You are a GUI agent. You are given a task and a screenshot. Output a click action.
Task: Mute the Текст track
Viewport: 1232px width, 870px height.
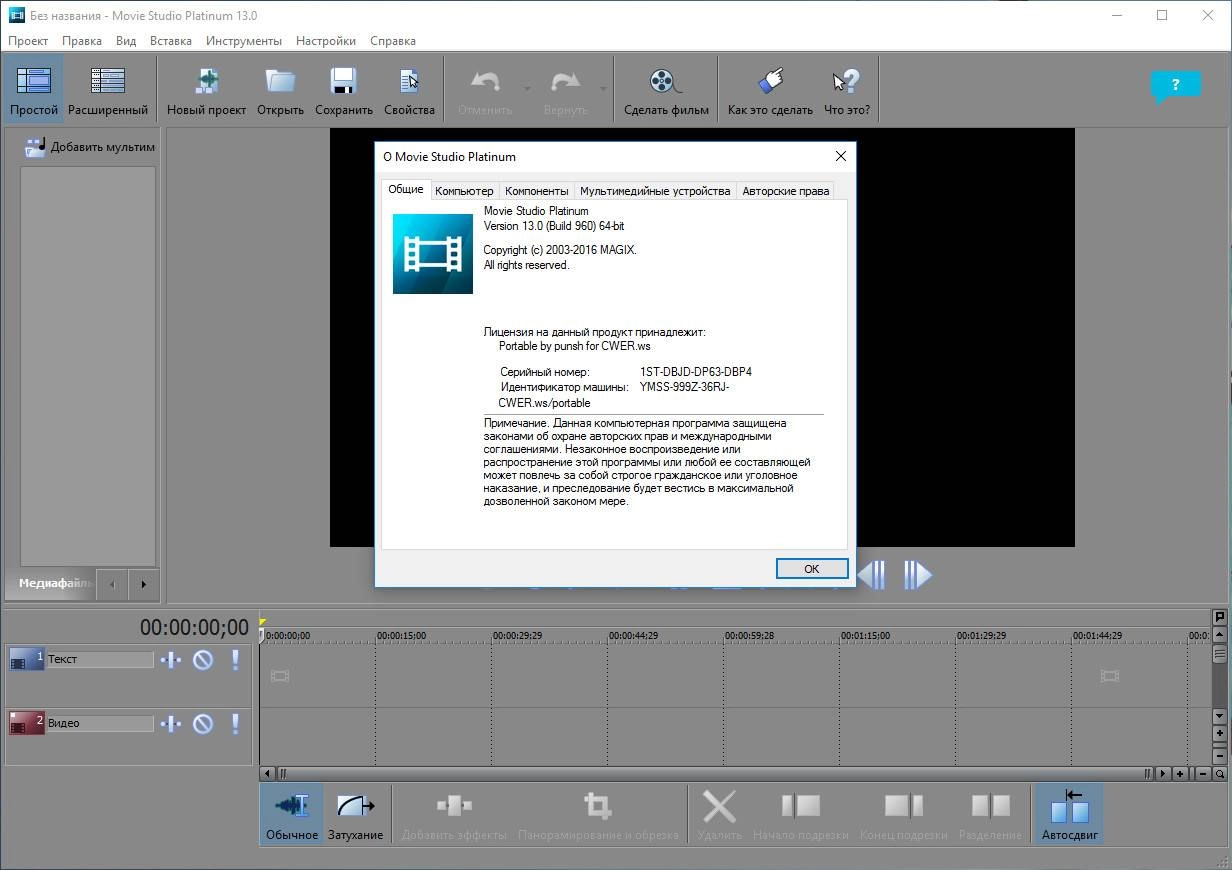(203, 659)
